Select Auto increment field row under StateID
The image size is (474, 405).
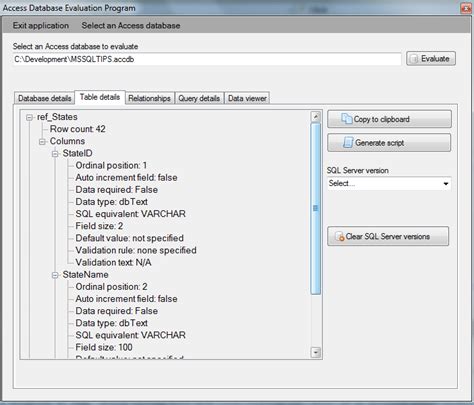(x=126, y=178)
